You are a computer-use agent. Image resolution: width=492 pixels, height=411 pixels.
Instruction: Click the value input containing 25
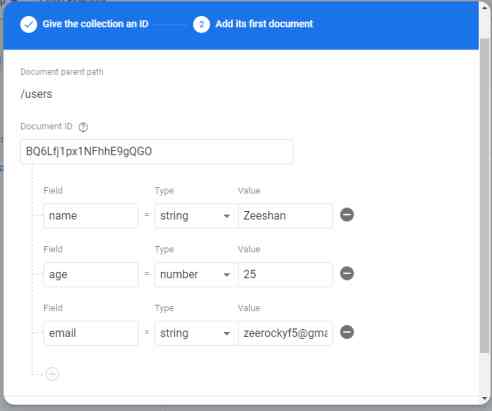point(285,274)
